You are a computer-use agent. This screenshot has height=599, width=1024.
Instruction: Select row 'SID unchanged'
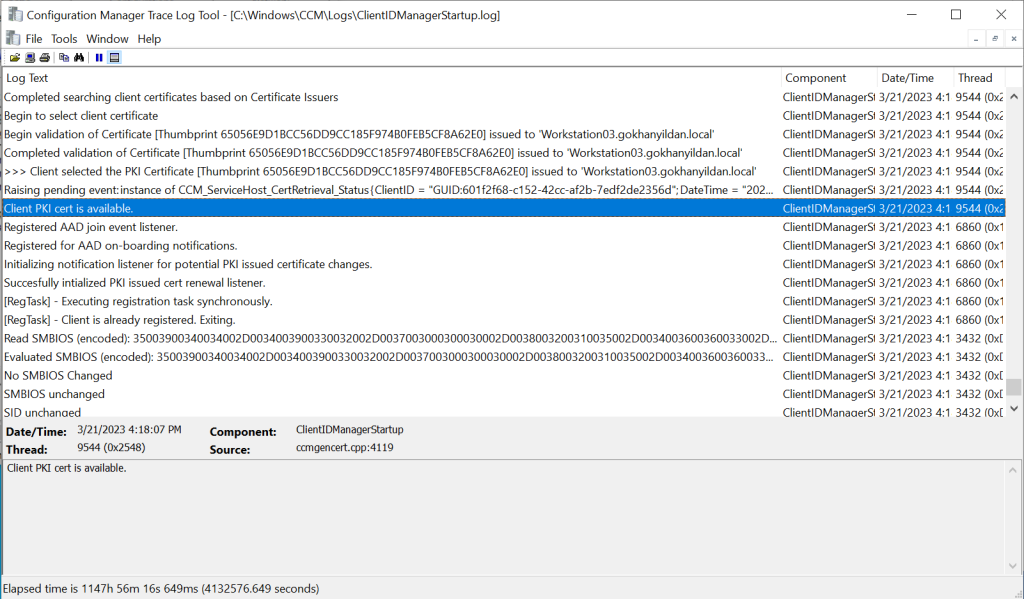point(503,412)
